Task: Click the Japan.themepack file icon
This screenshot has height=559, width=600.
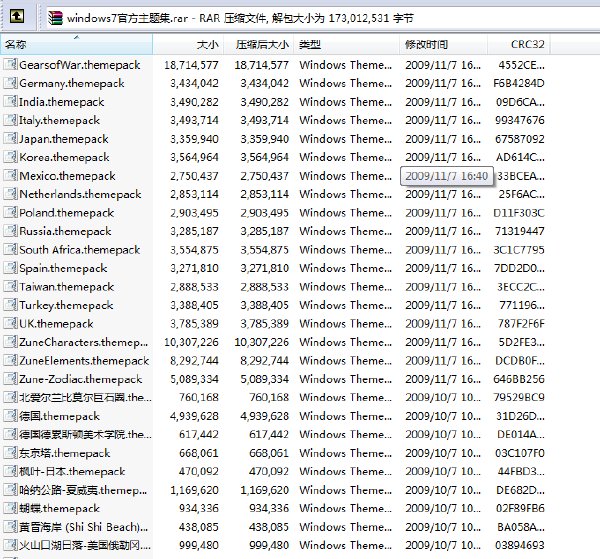Action: tap(10, 138)
